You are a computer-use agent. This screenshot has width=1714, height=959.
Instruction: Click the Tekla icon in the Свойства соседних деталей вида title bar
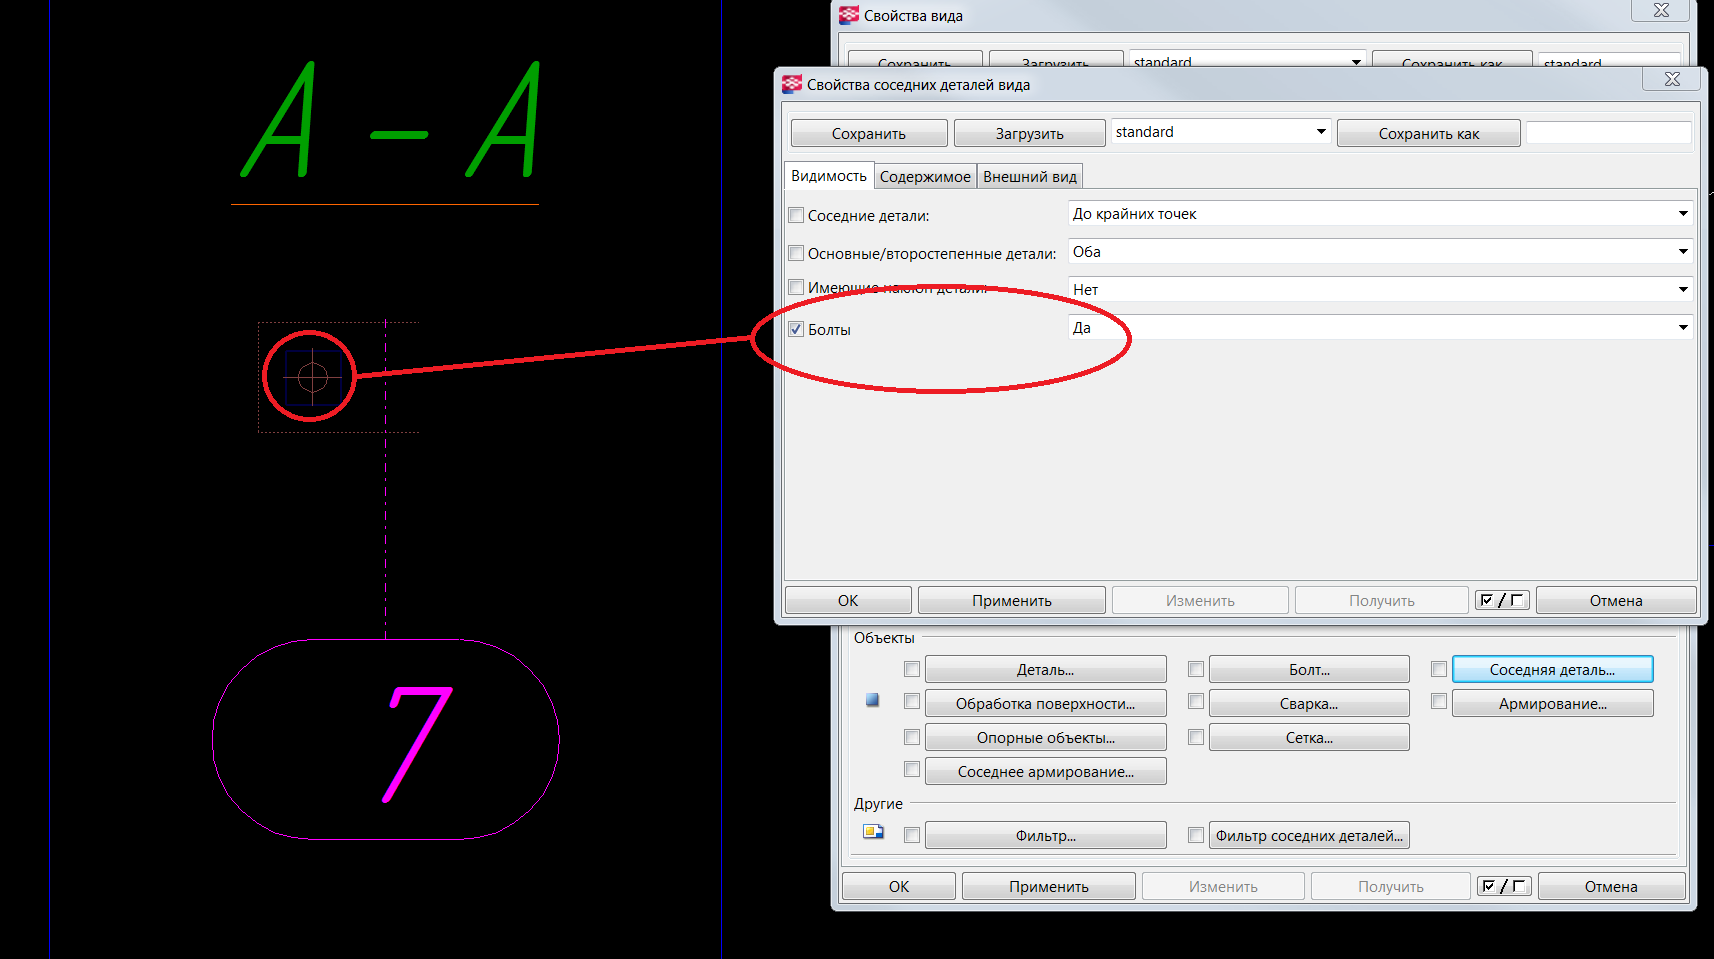pyautogui.click(x=792, y=85)
